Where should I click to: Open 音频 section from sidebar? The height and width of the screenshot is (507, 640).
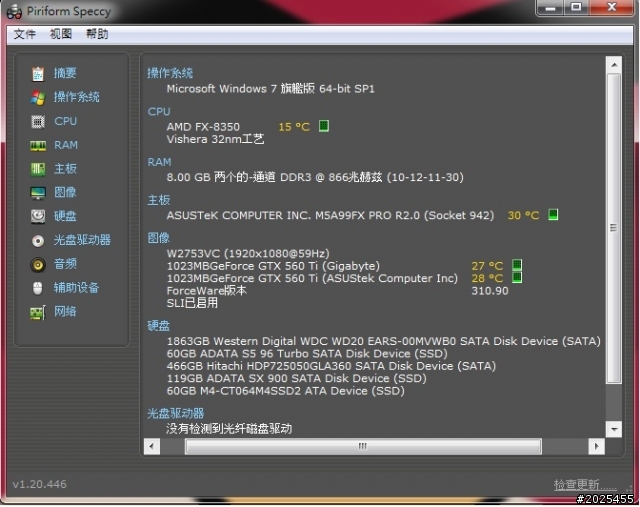[x=65, y=264]
